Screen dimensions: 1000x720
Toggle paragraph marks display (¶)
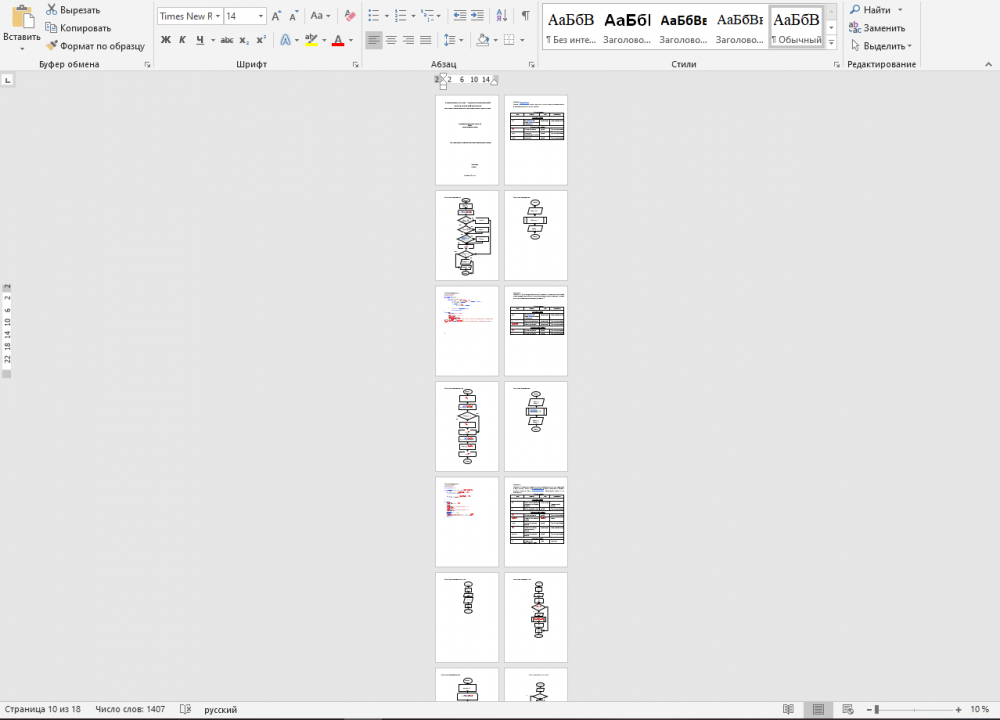point(526,16)
